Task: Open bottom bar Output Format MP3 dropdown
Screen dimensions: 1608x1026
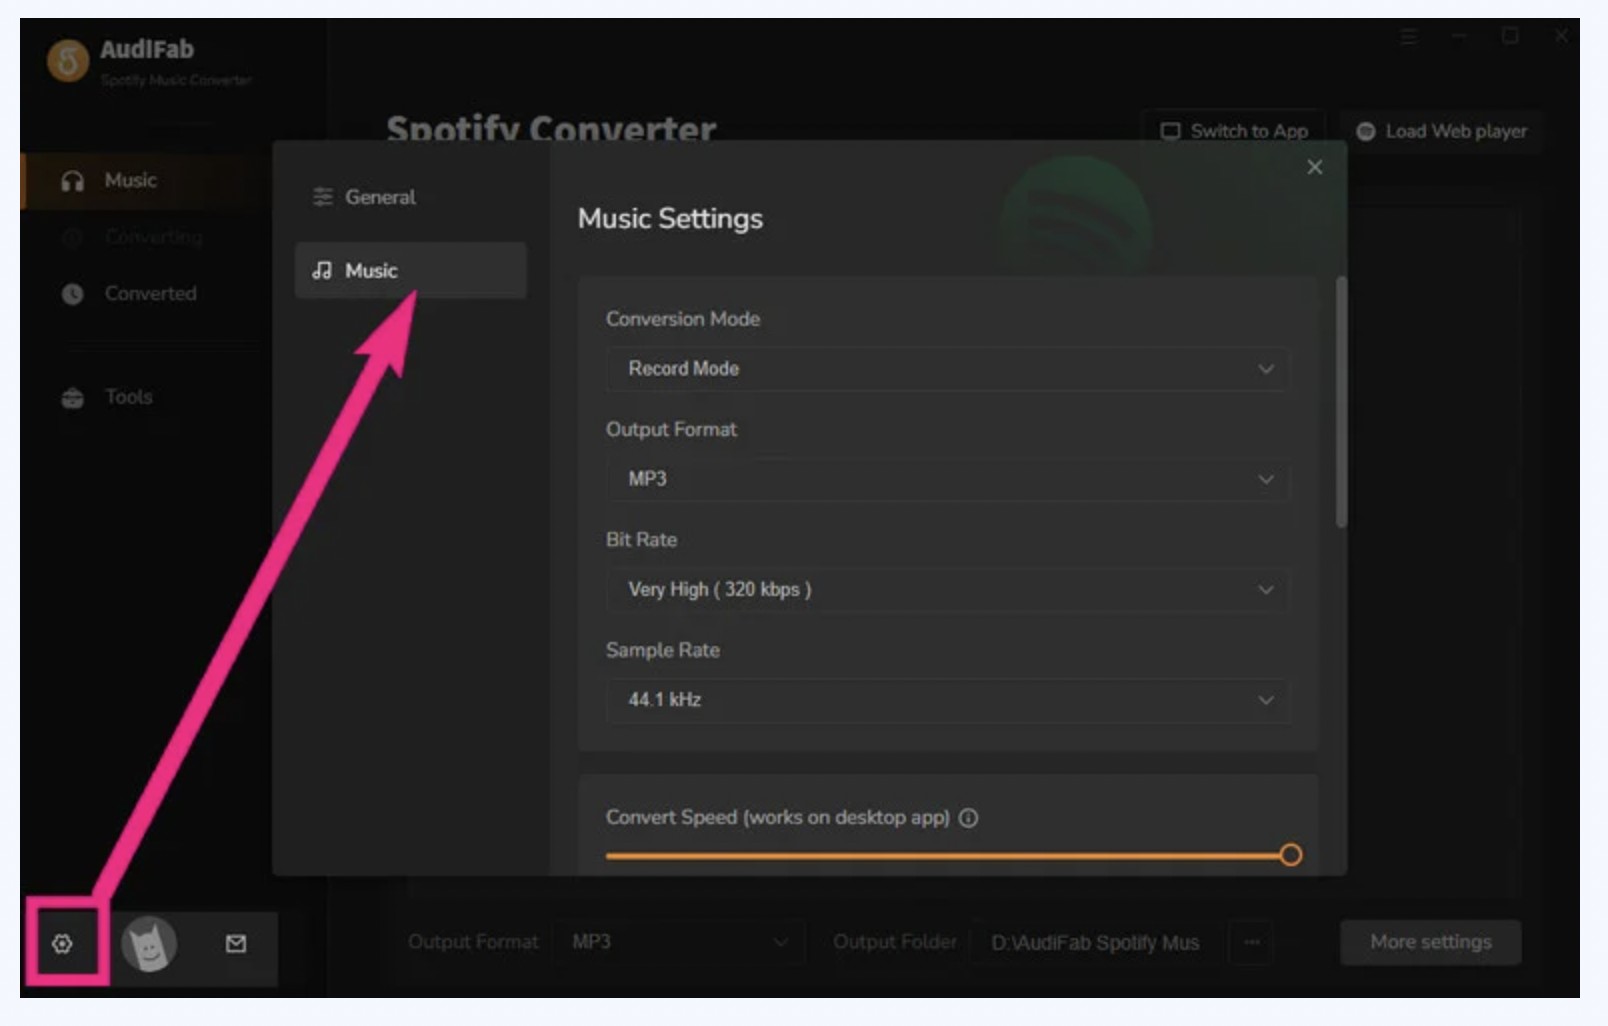Action: point(679,942)
